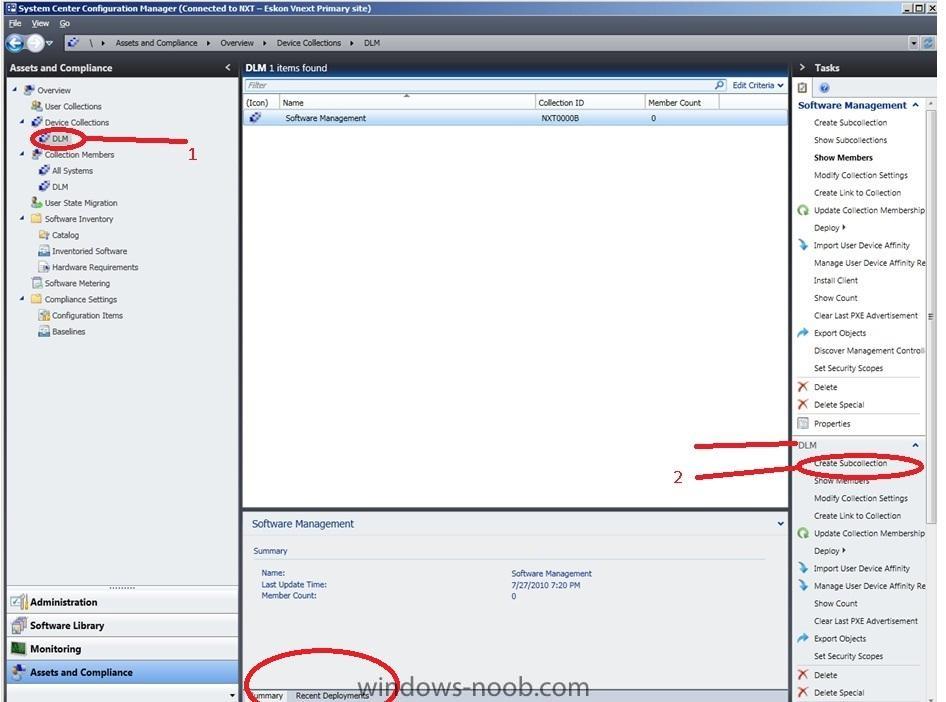This screenshot has width=946, height=702.
Task: Sort by the Name column header
Action: click(x=407, y=103)
